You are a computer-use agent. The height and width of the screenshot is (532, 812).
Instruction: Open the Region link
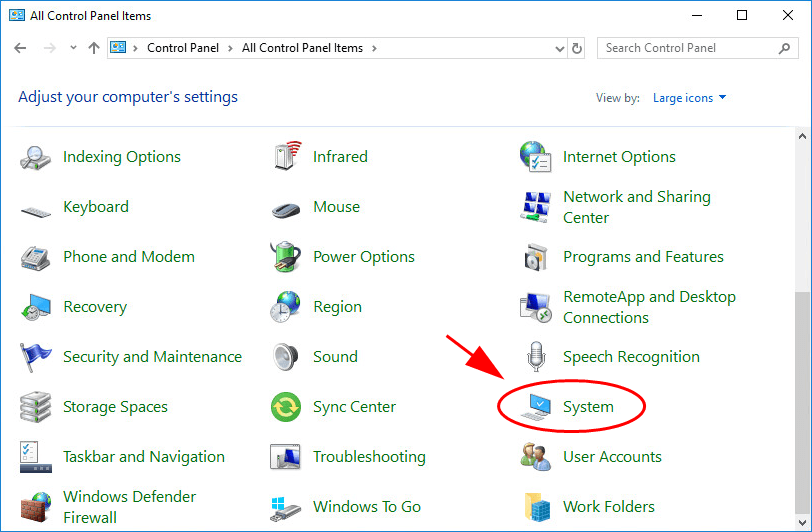[338, 307]
